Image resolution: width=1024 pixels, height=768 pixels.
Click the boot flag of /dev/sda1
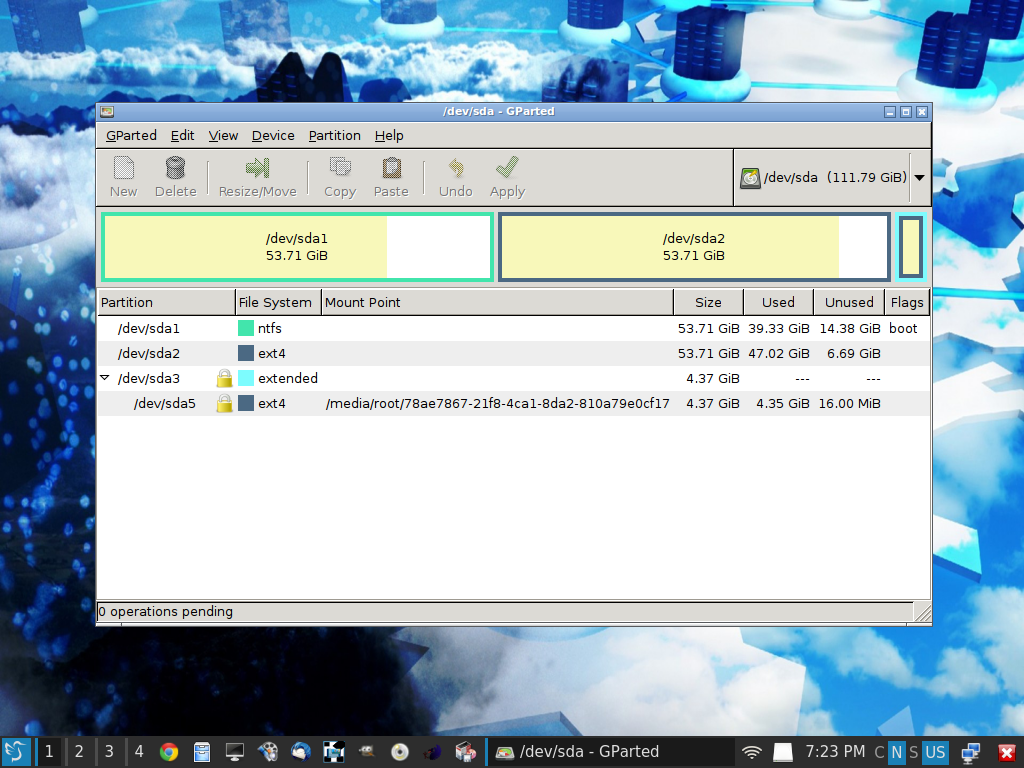[x=903, y=328]
